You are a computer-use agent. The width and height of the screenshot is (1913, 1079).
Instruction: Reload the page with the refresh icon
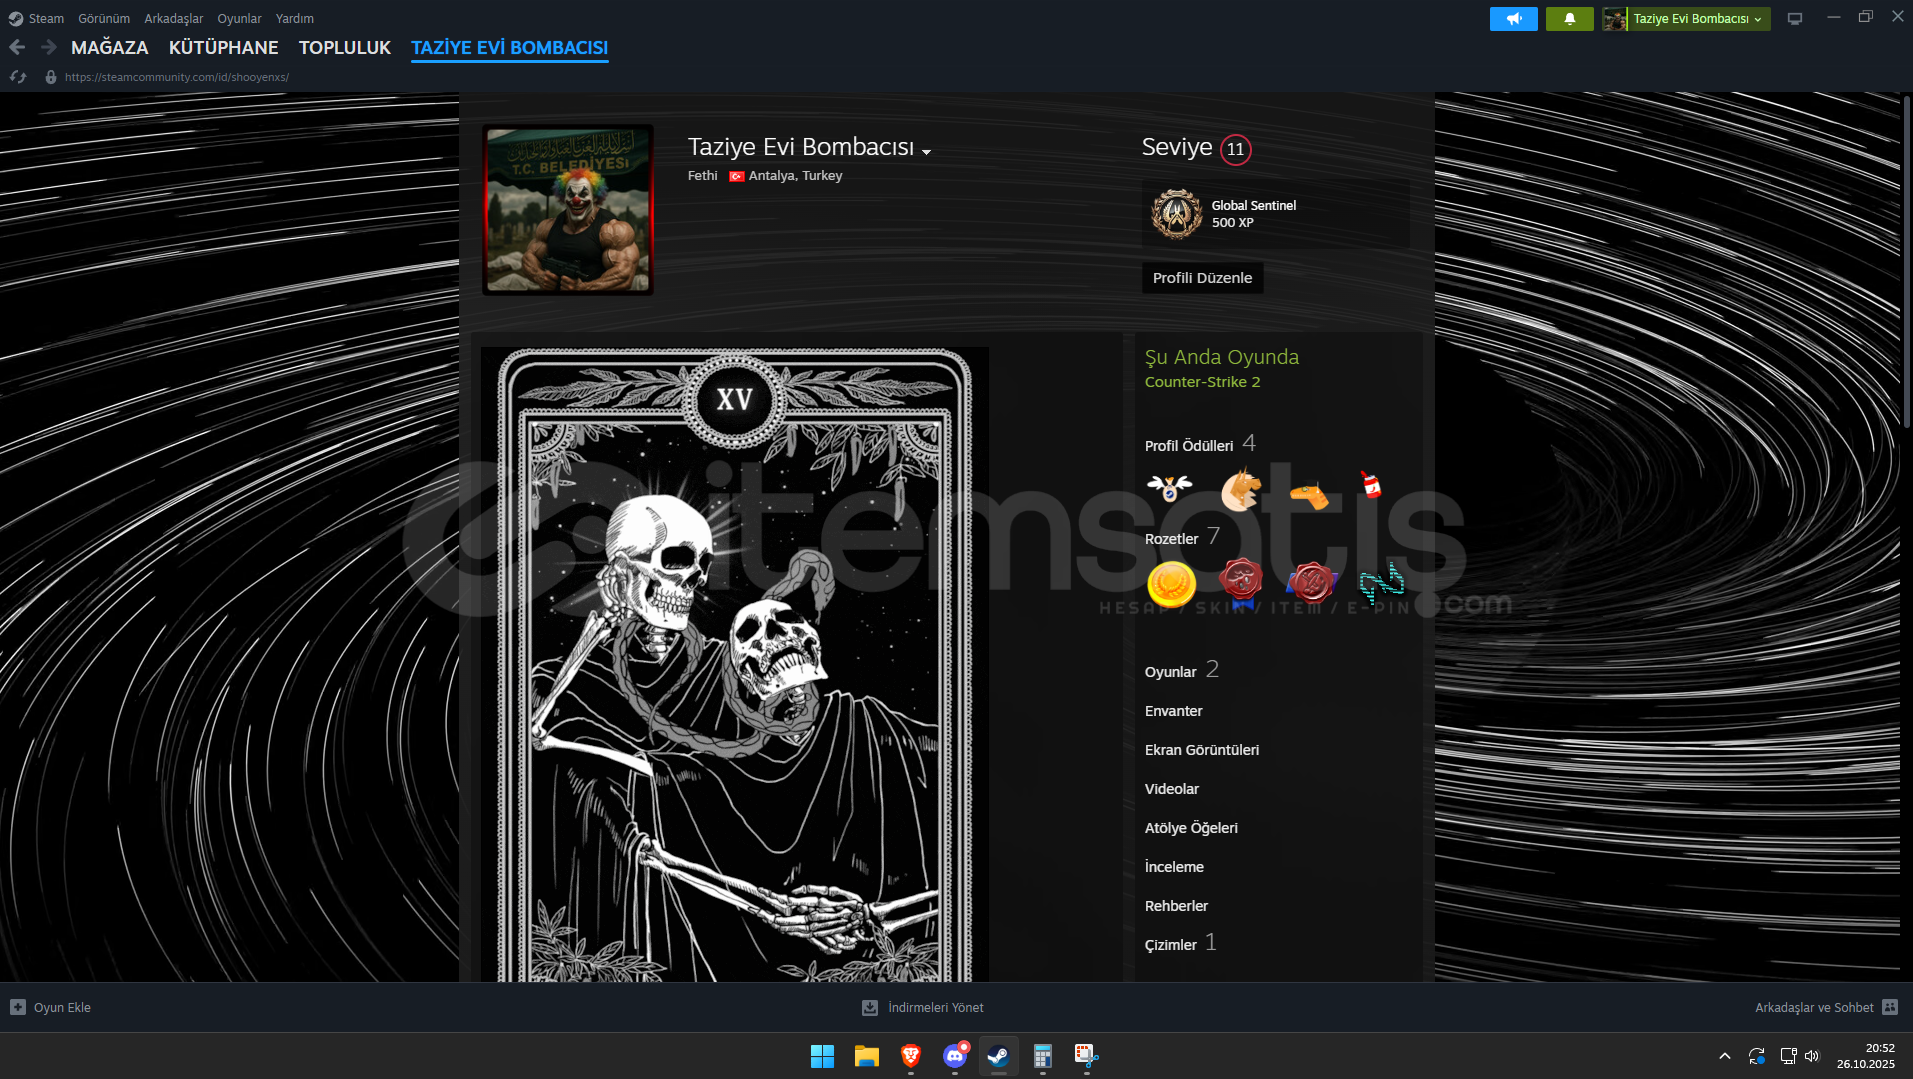18,77
